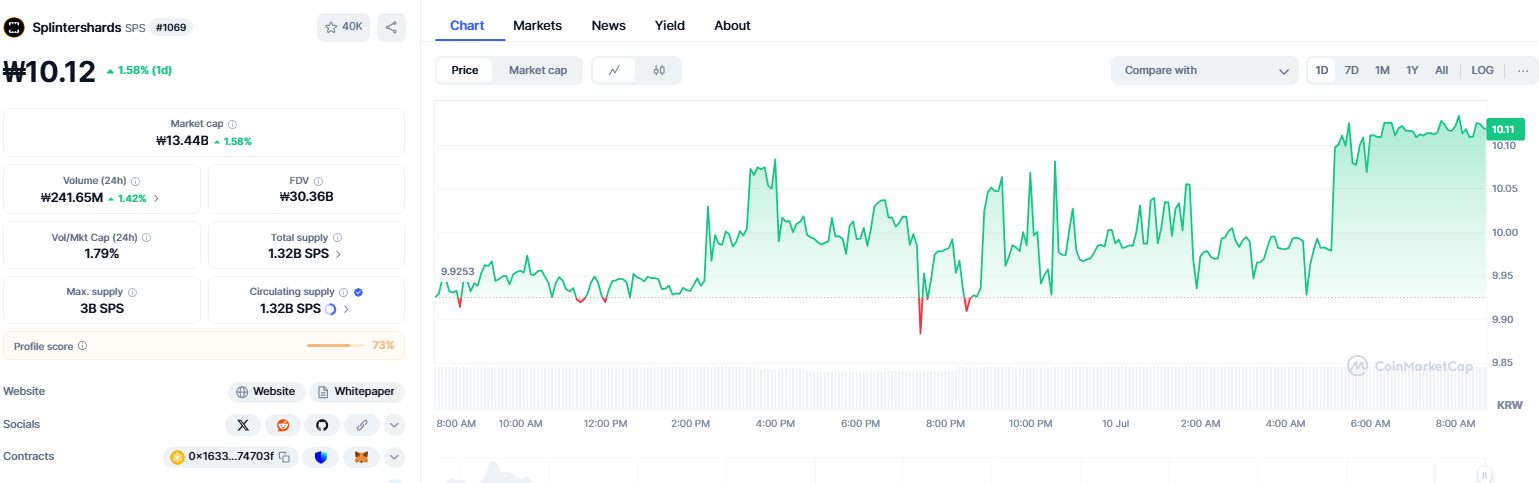Show Vol/Mkt Cap (24h) info icon
Viewport: 1539px width, 483px height.
[x=146, y=238]
